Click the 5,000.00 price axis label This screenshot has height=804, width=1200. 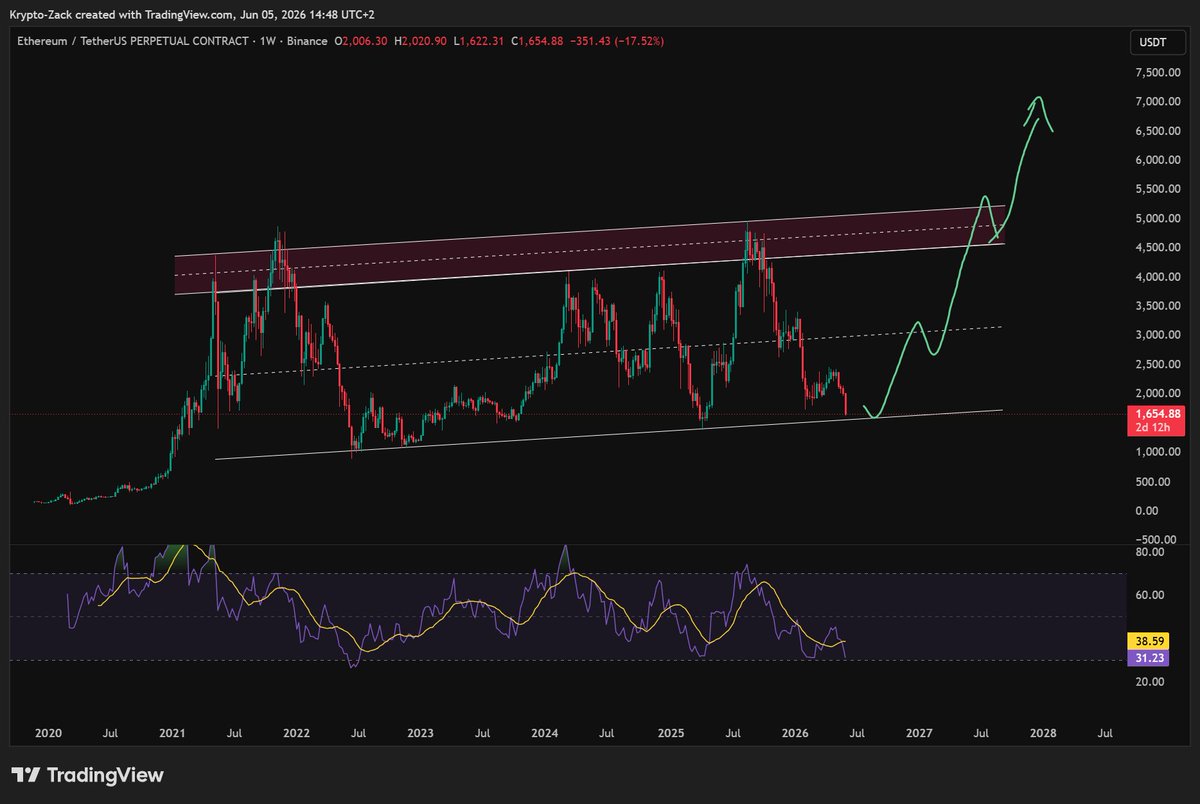[x=1158, y=218]
